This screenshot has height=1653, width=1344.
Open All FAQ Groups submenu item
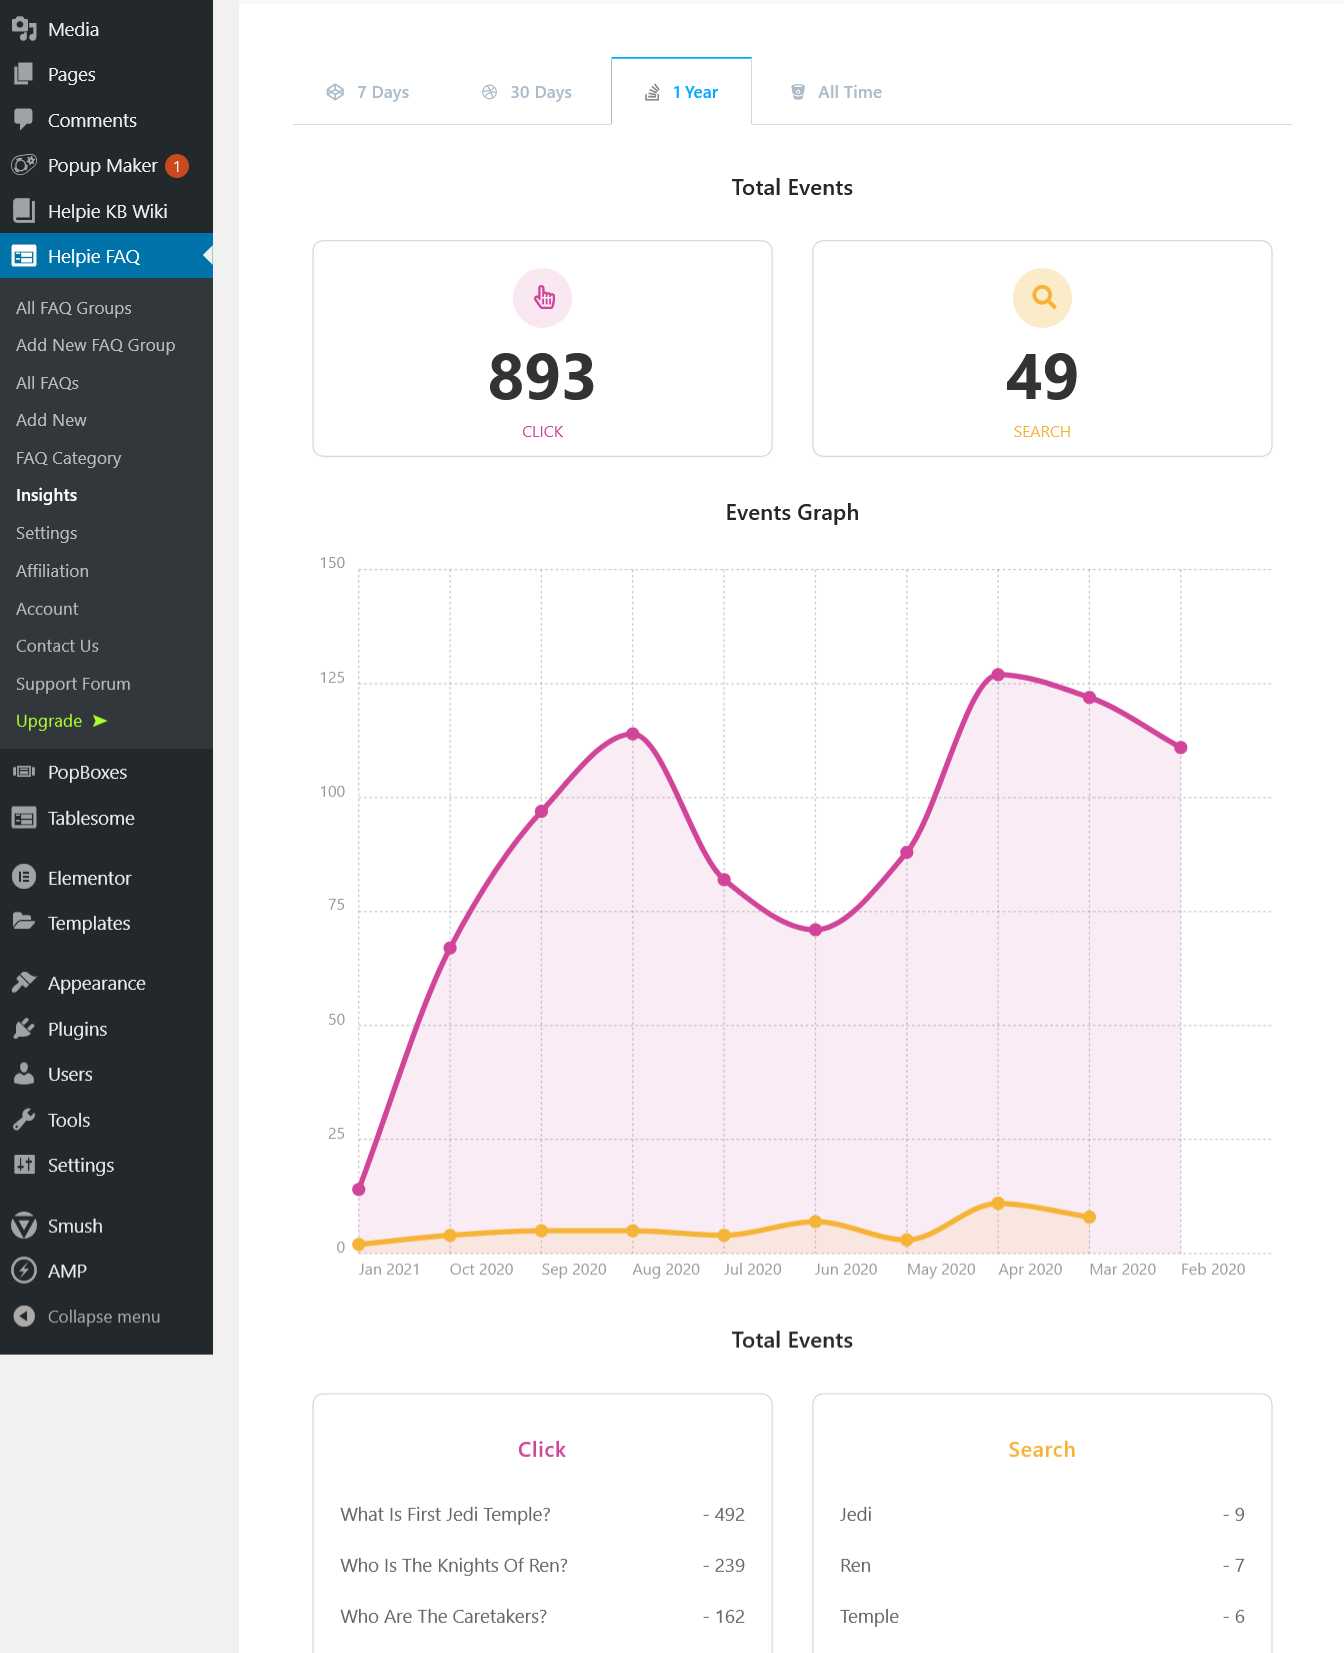pos(74,308)
